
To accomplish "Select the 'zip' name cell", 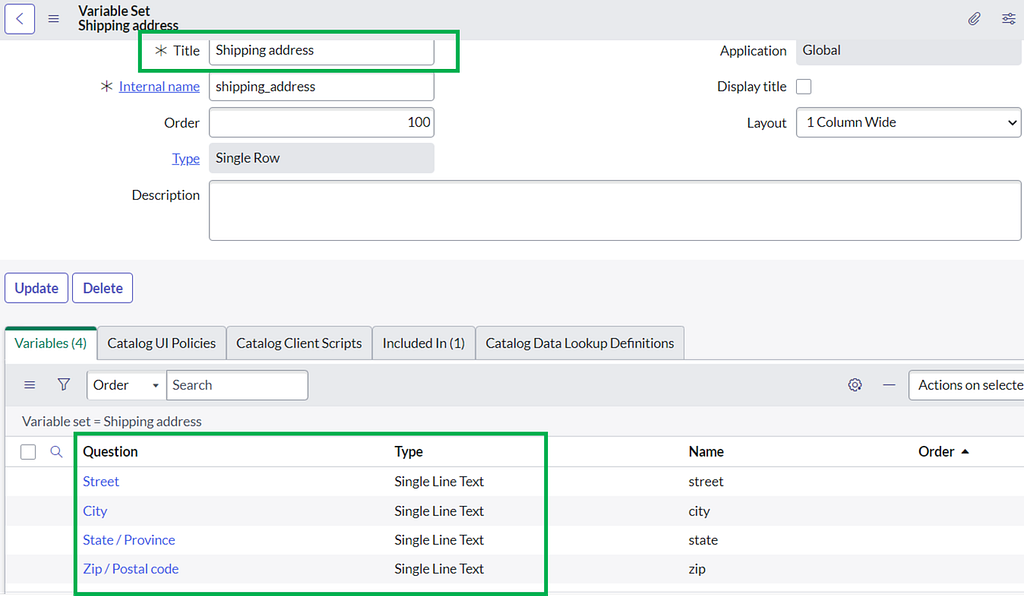I will pyautogui.click(x=697, y=569).
